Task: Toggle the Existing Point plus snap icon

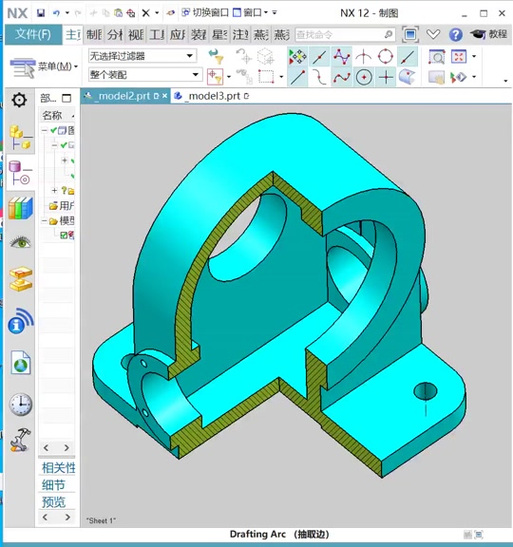Action: pyautogui.click(x=385, y=77)
